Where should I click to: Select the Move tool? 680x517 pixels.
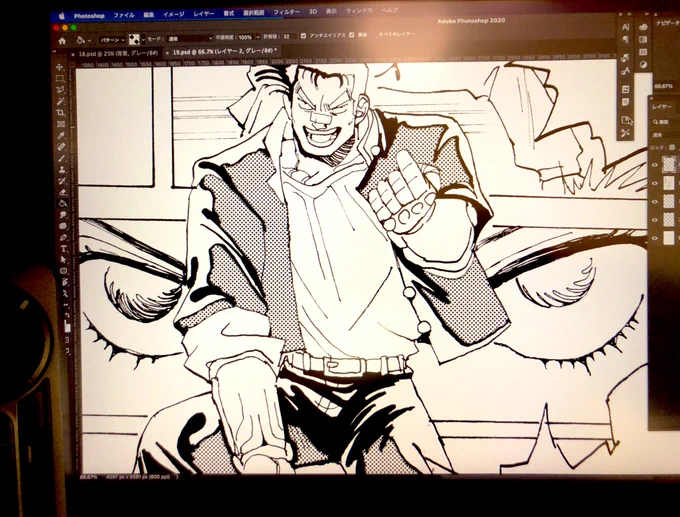tap(59, 67)
